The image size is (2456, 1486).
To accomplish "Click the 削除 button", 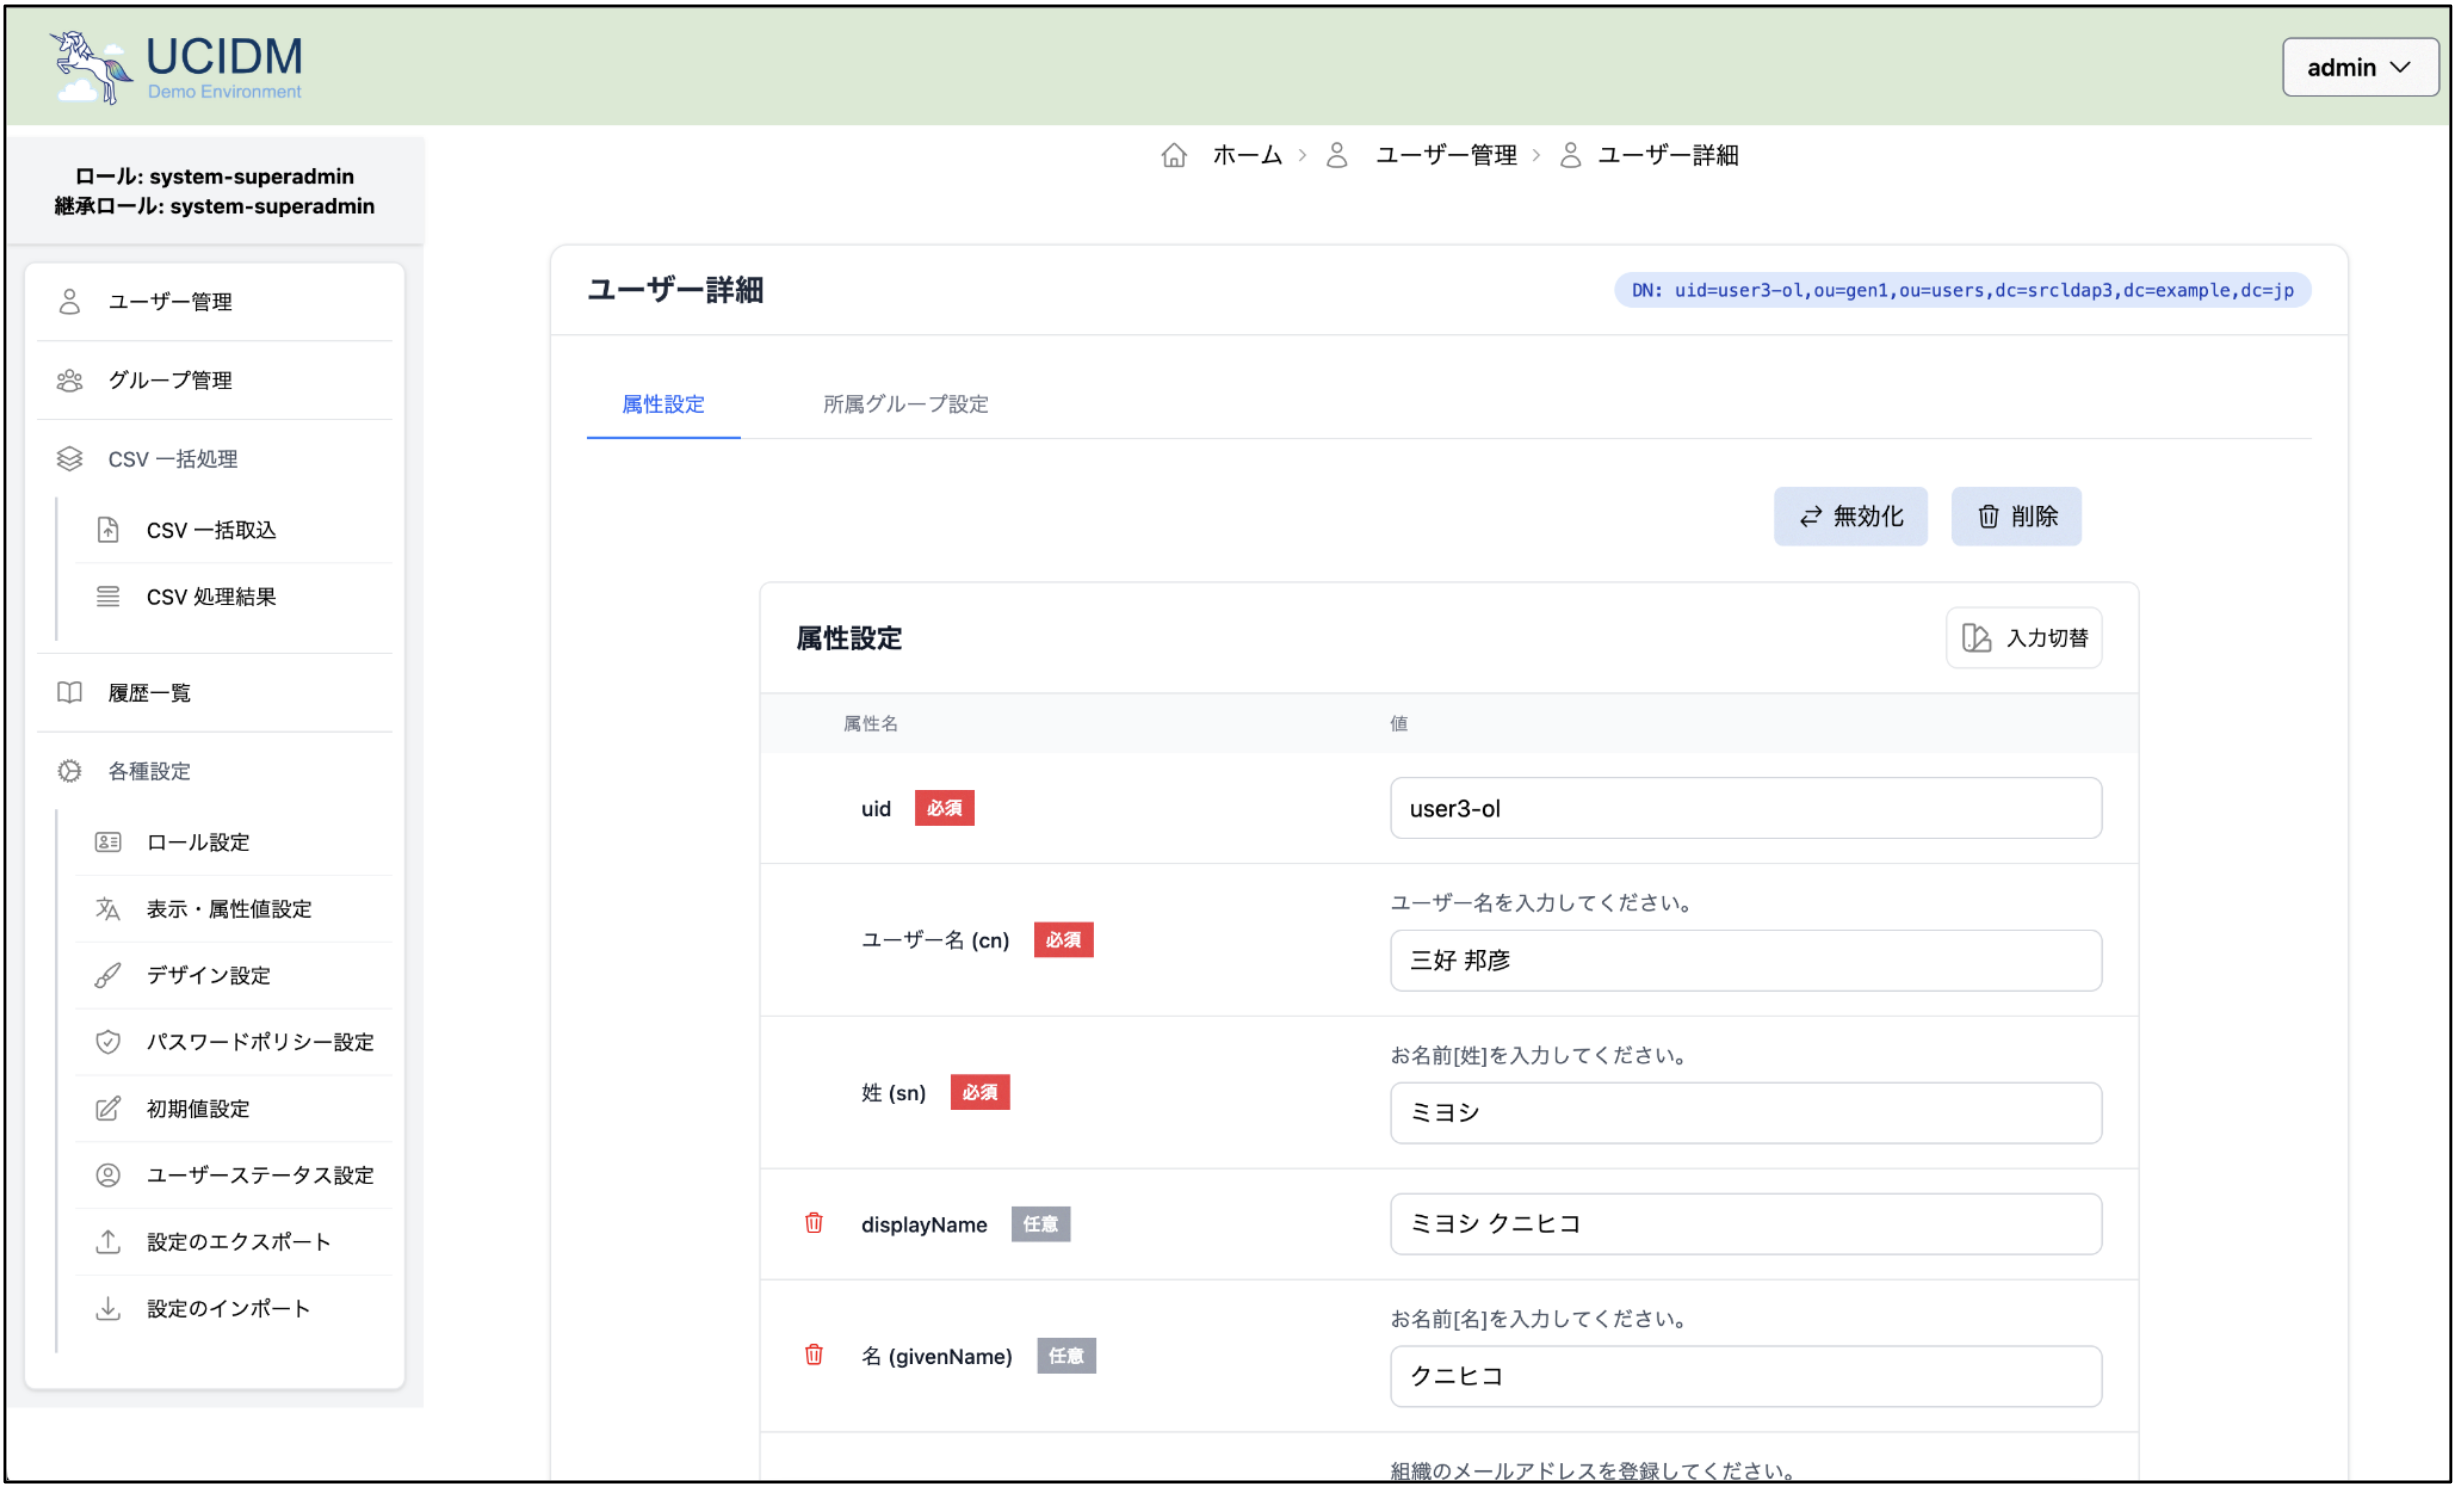I will pos(2016,516).
